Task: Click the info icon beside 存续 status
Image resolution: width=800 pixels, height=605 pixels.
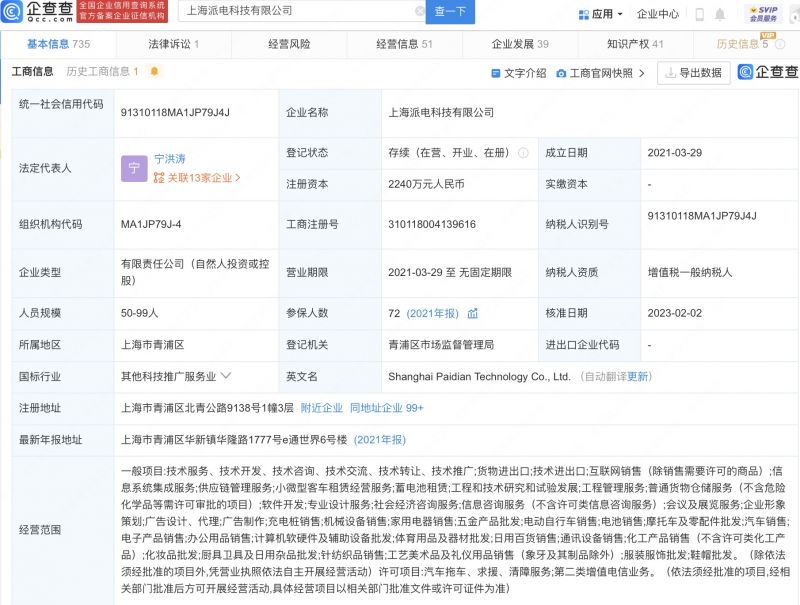Action: pyautogui.click(x=523, y=153)
